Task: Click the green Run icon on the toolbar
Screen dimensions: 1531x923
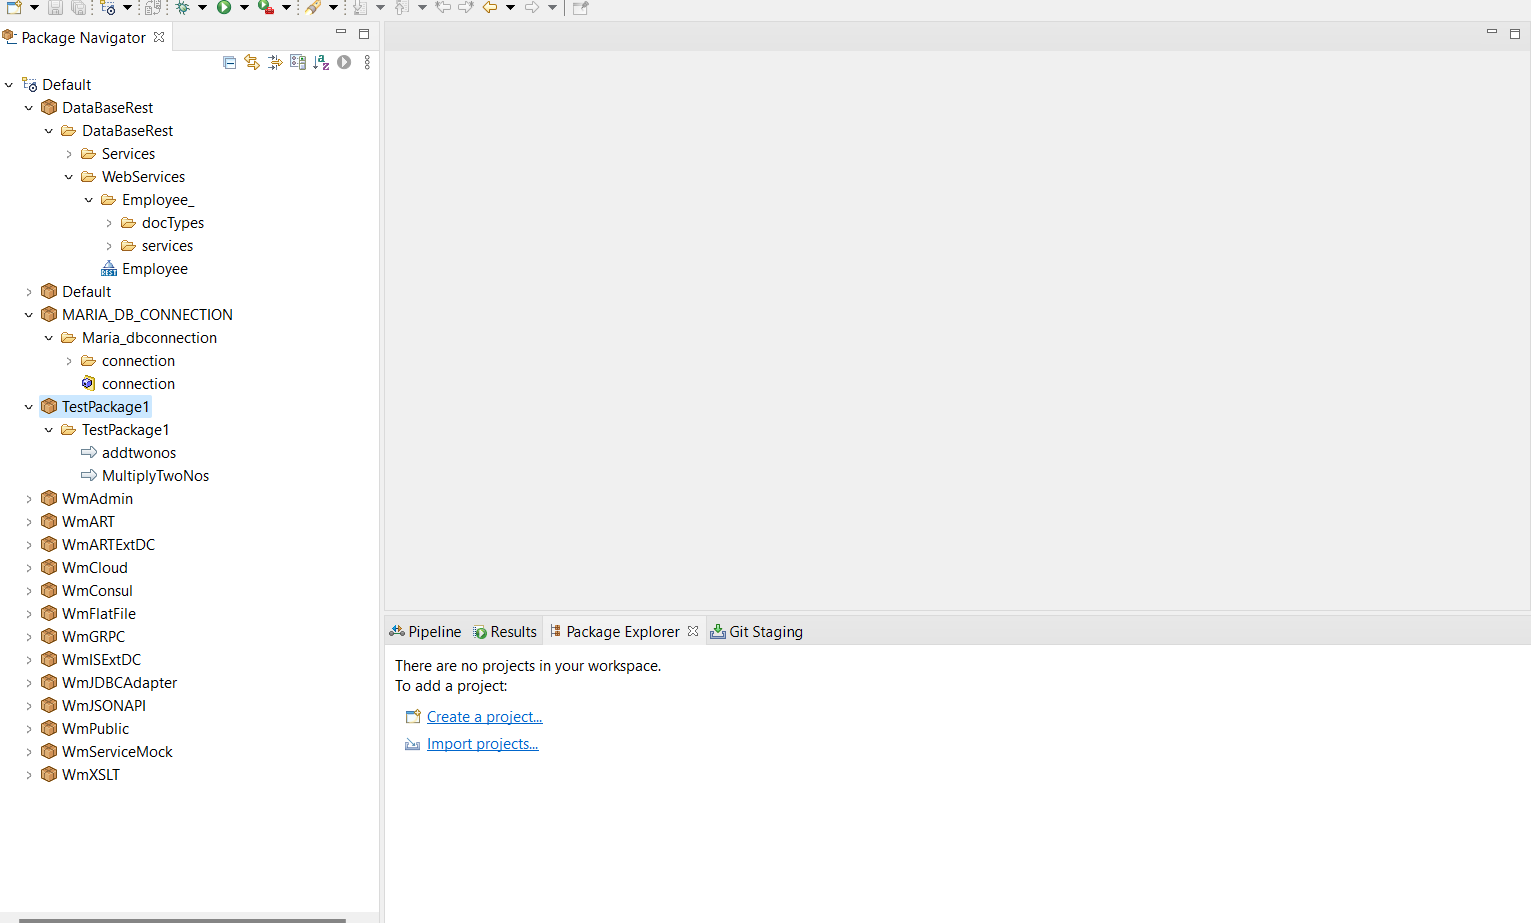Action: pyautogui.click(x=224, y=8)
